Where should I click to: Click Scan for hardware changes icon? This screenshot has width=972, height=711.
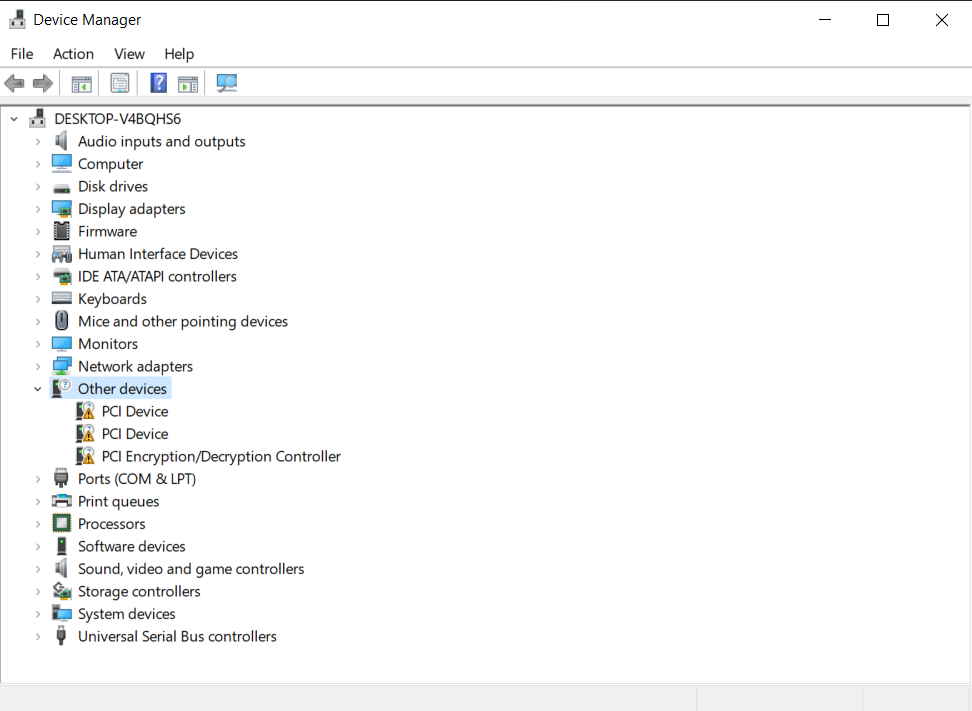pos(226,83)
